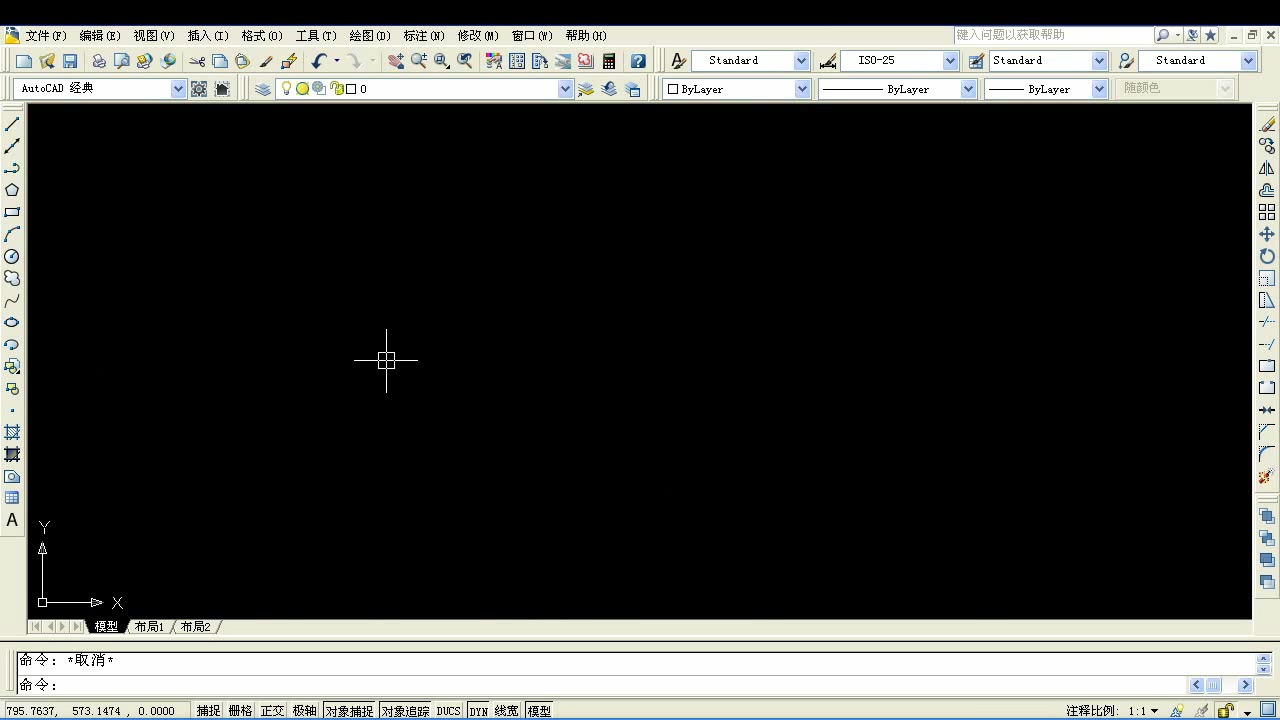
Task: Select the Rectangle drawing tool
Action: [x=12, y=212]
